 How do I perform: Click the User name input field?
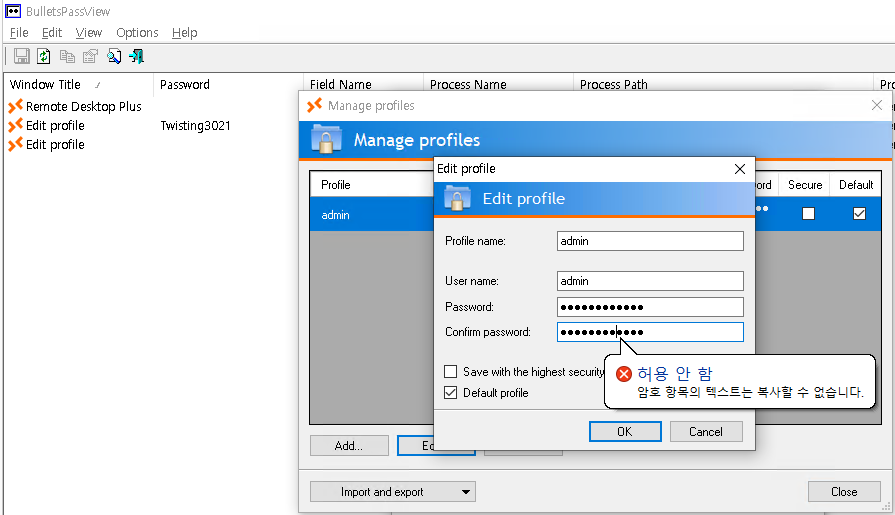coord(650,281)
